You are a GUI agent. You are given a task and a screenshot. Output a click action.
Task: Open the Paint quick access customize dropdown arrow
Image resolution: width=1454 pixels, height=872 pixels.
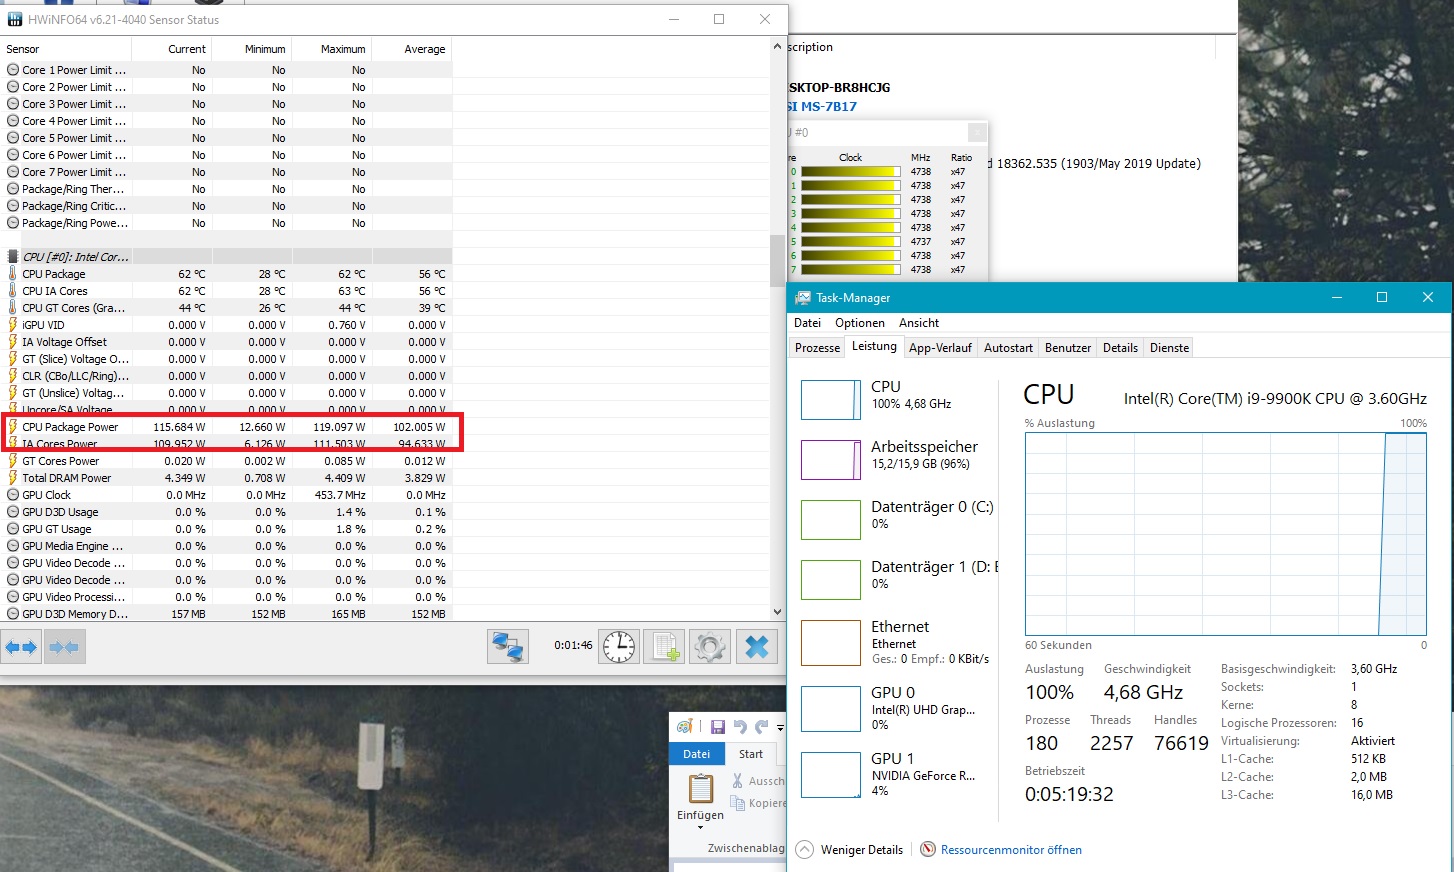780,728
